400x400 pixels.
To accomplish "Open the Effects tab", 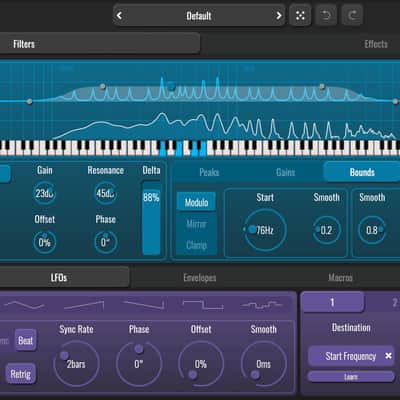I will tap(376, 44).
